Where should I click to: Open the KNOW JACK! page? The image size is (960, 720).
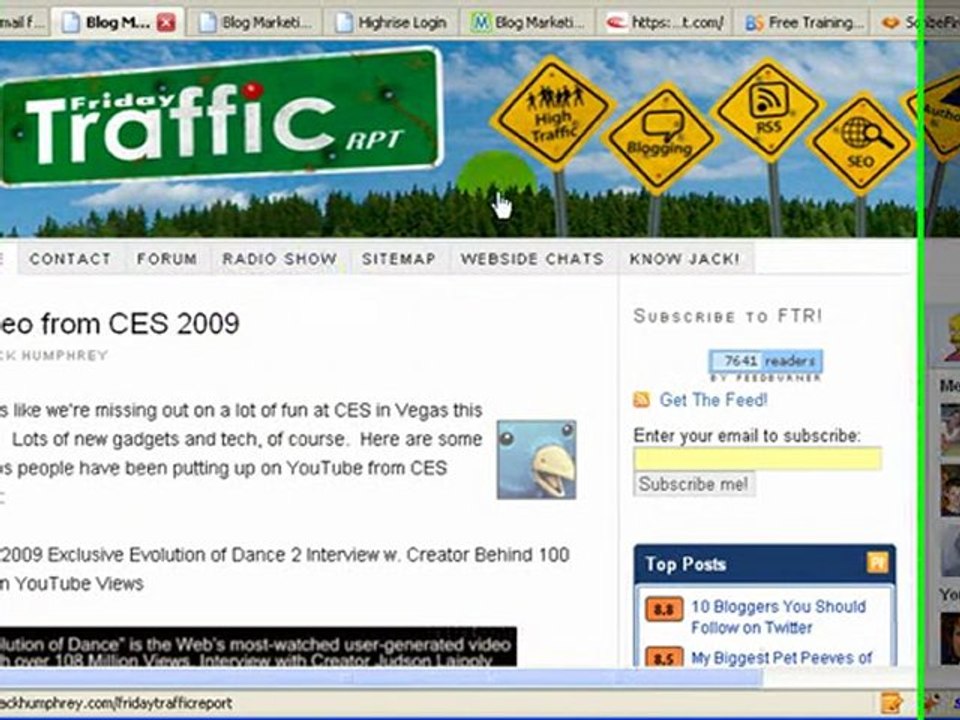pos(684,259)
